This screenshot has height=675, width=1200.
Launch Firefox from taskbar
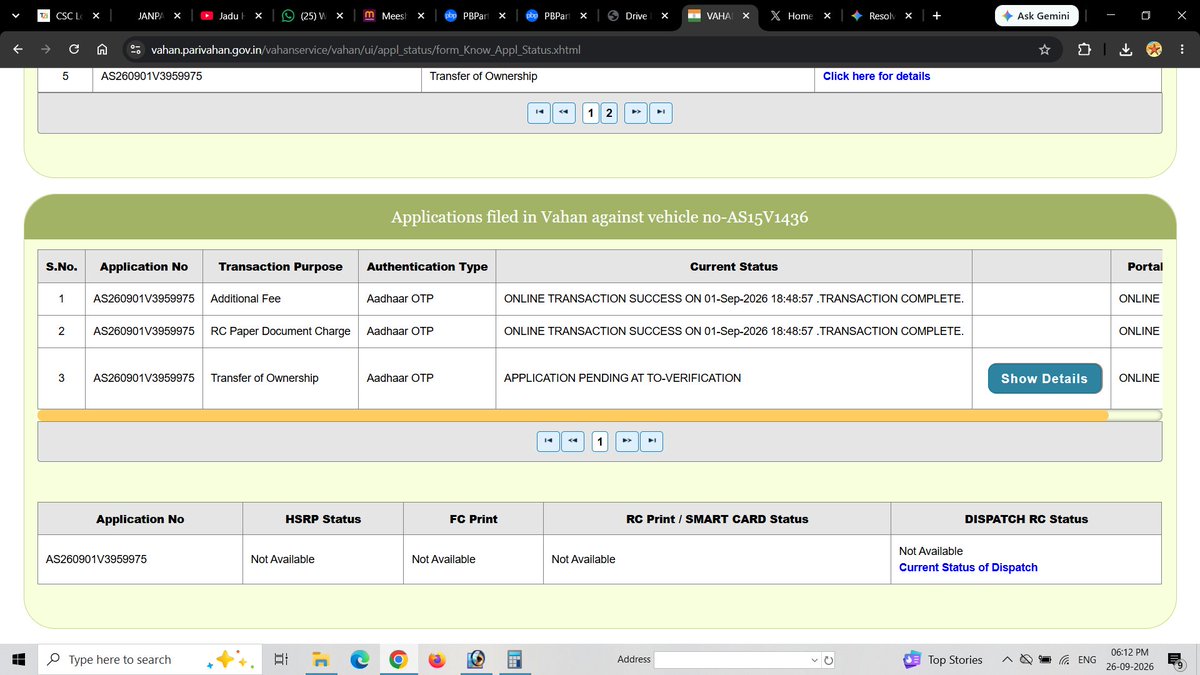click(x=437, y=659)
